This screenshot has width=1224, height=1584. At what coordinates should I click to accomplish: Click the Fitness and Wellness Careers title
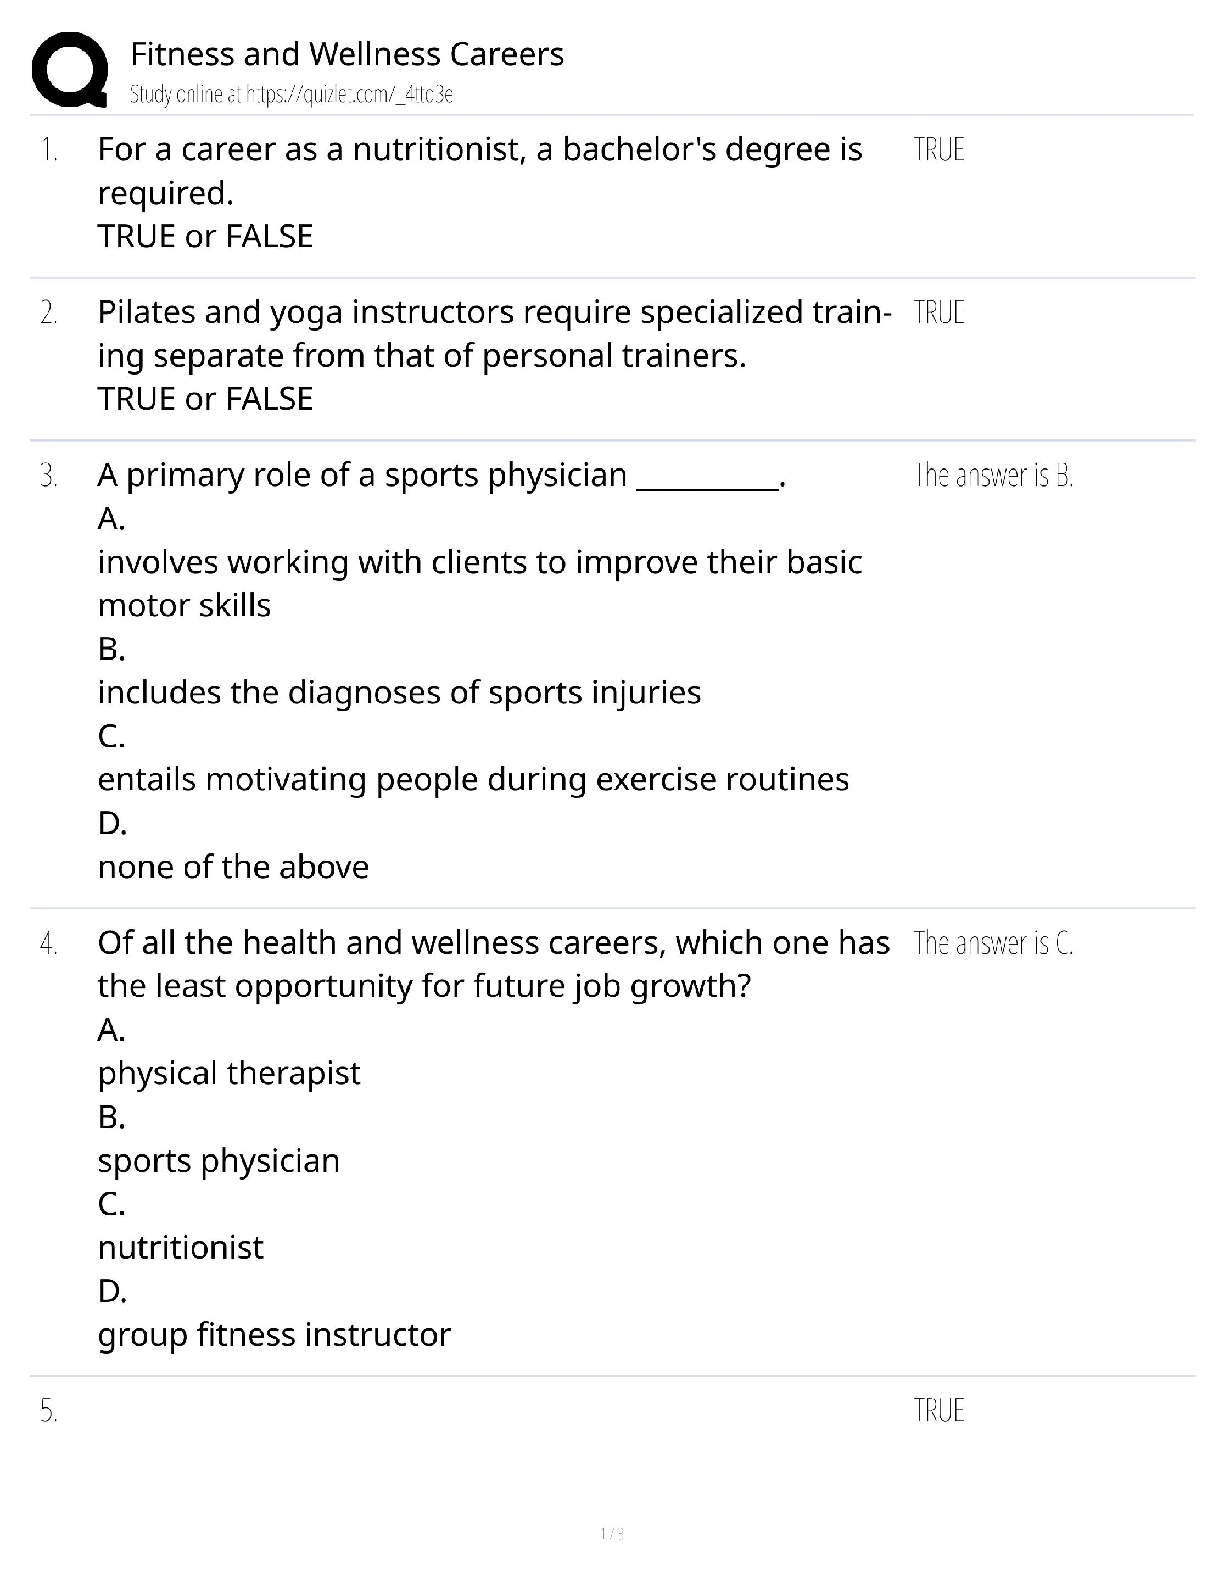(347, 54)
